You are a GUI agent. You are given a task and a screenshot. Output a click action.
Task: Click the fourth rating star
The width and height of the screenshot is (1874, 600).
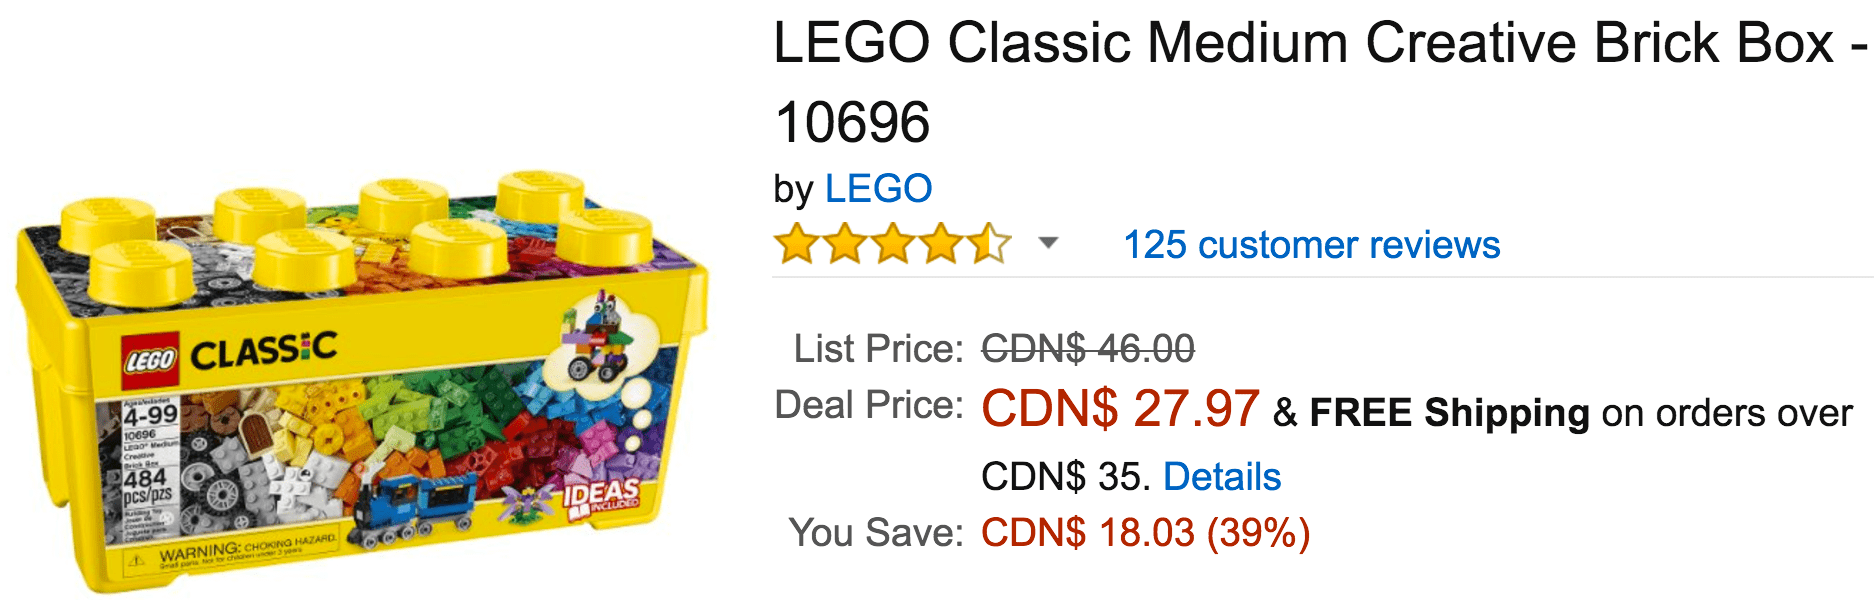coord(941,244)
